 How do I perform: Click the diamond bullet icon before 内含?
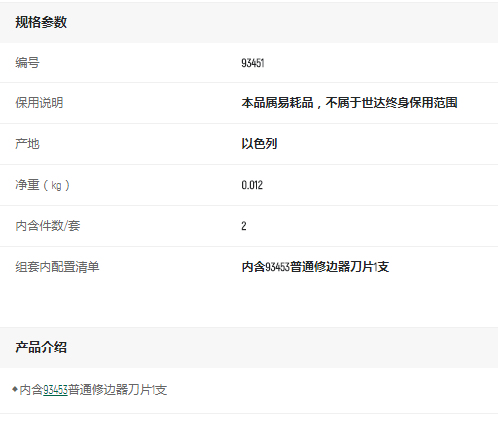(15, 389)
